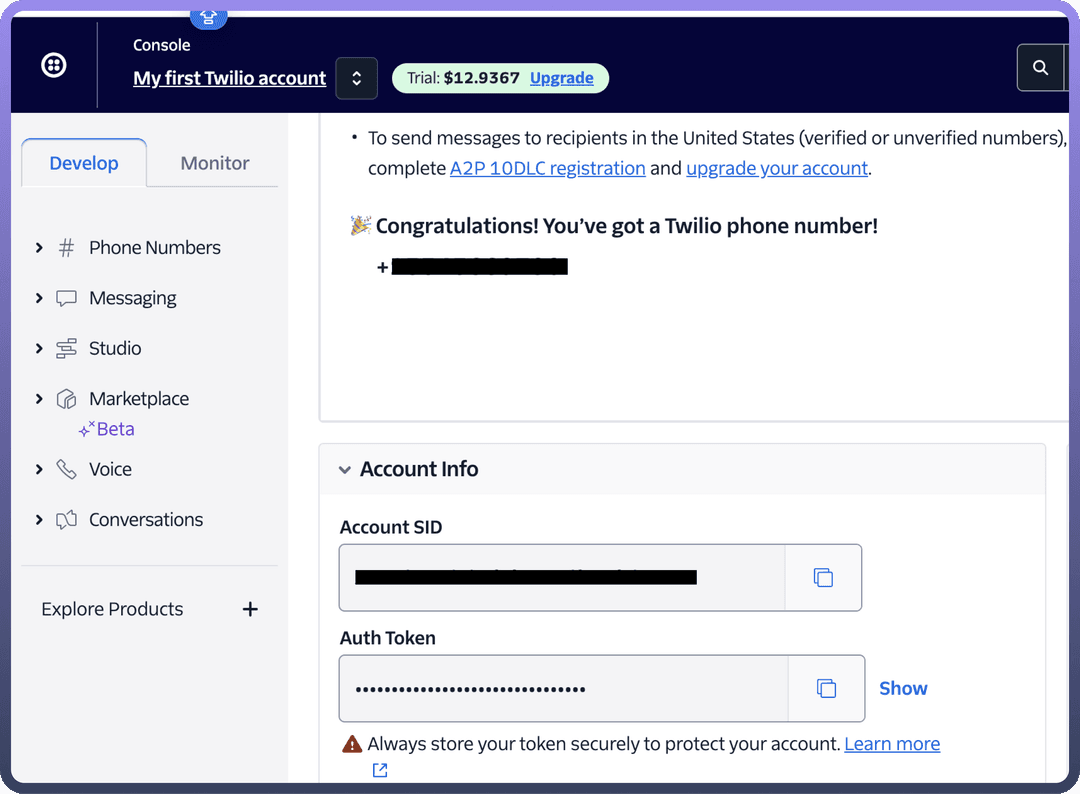Viewport: 1080px width, 794px height.
Task: Click the Phone Numbers hash icon
Action: pyautogui.click(x=66, y=248)
